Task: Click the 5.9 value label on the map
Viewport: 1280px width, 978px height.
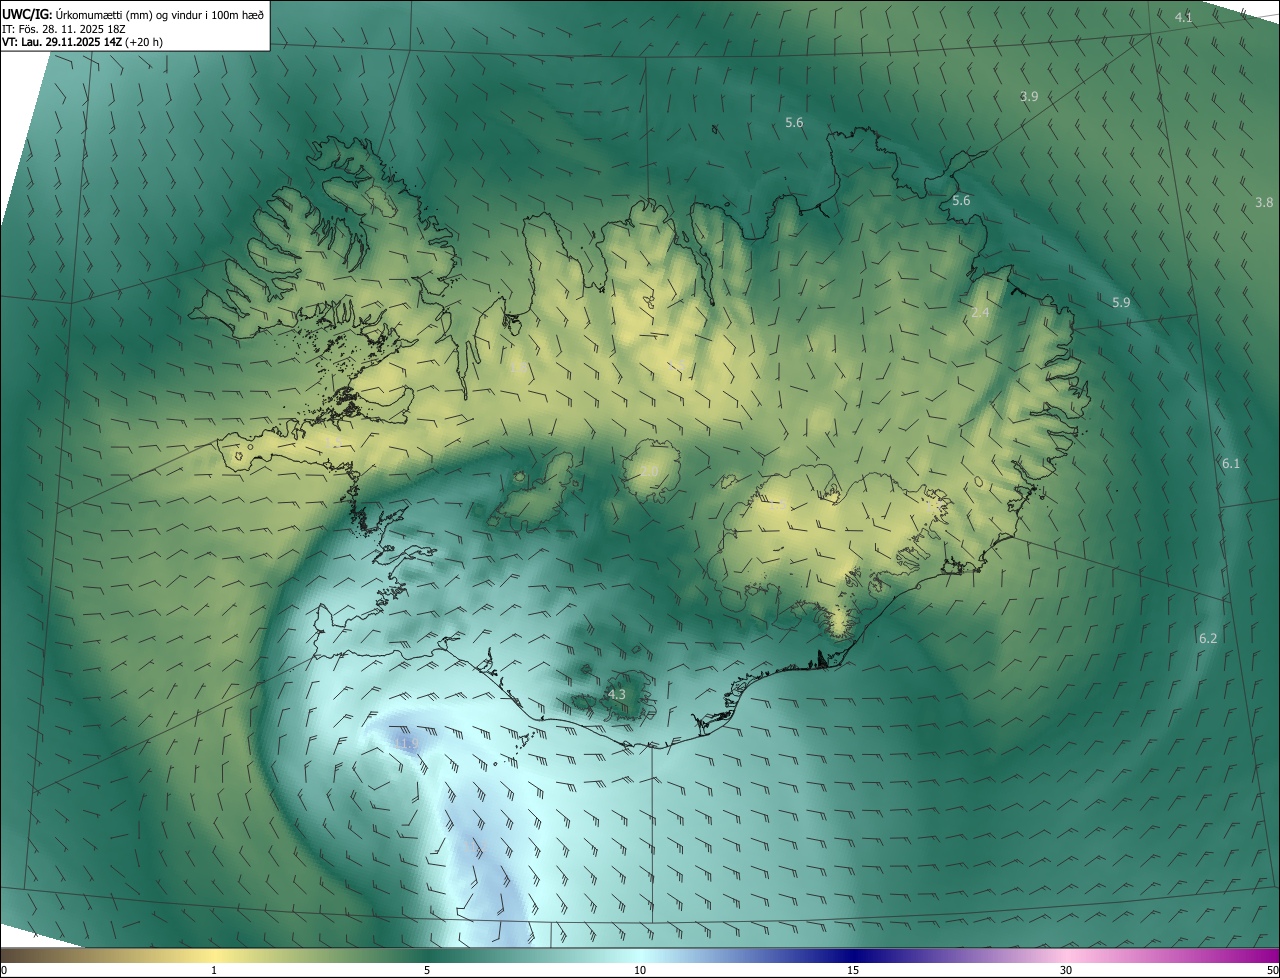Action: 1121,302
